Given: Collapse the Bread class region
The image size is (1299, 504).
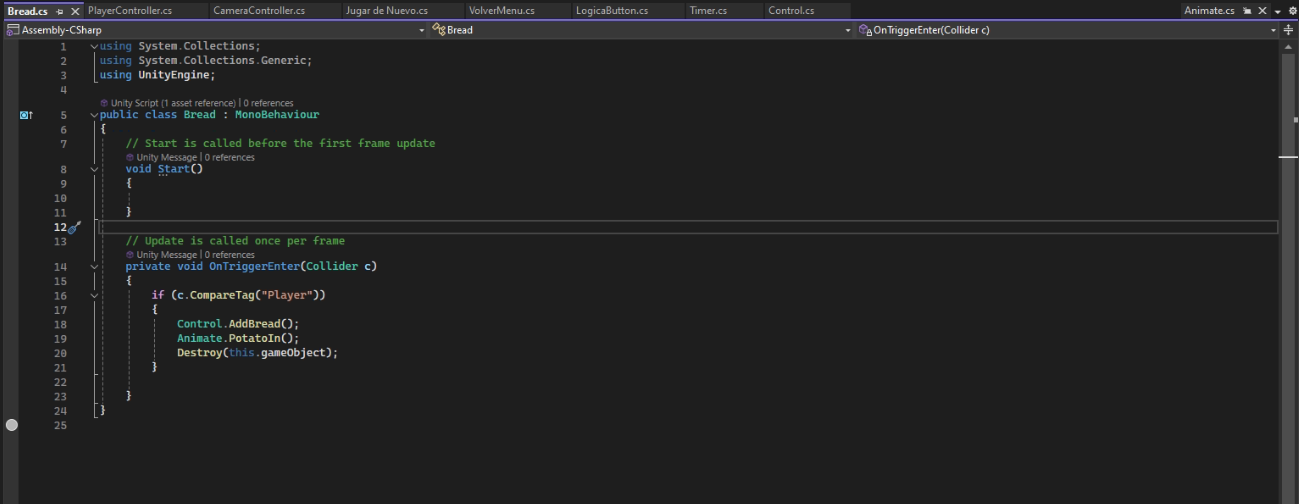Looking at the screenshot, I should [94, 115].
